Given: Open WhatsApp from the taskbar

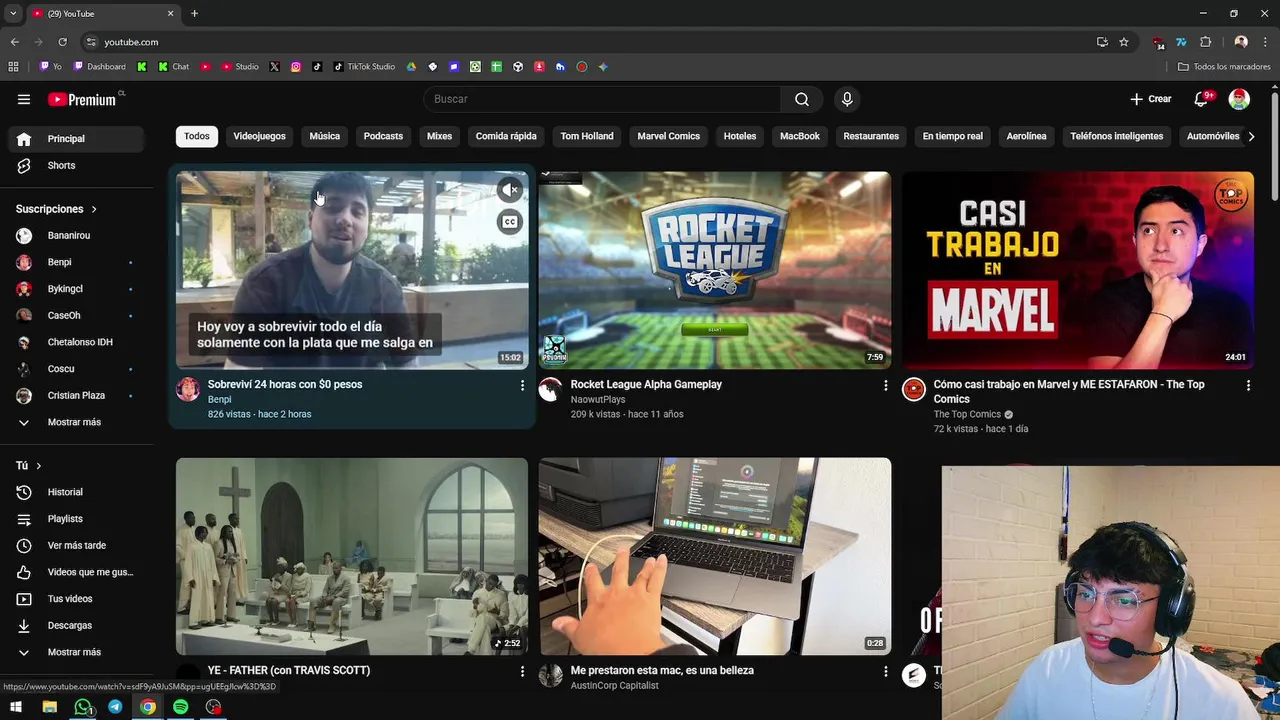Looking at the screenshot, I should click(83, 707).
